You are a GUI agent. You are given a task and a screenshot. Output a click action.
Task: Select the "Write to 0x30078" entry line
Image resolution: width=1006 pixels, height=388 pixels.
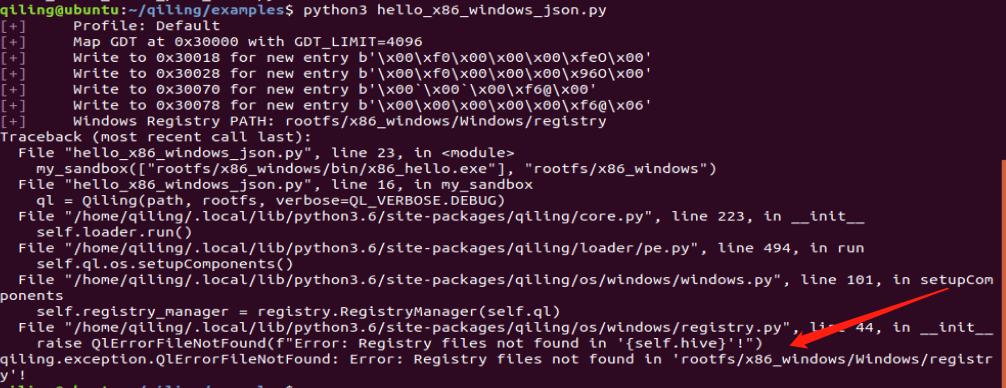click(362, 105)
